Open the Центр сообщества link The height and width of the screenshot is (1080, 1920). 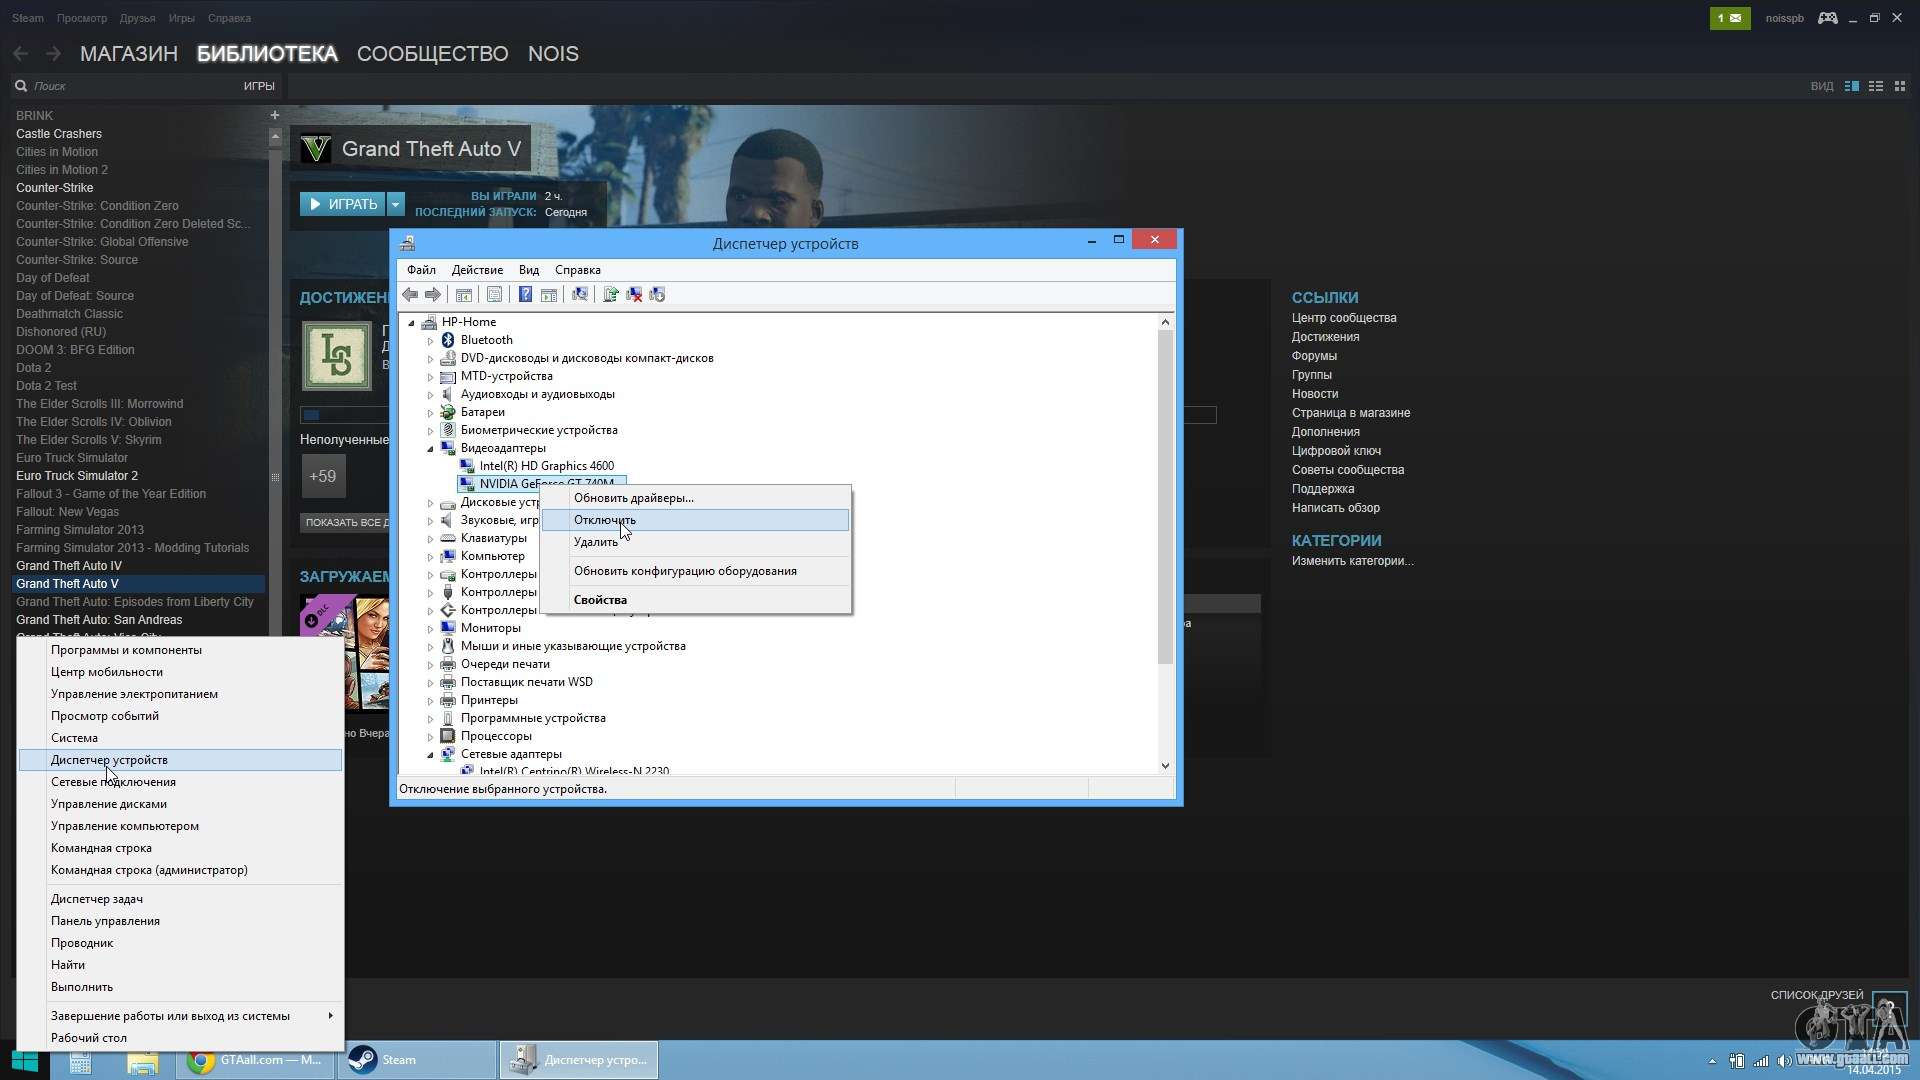[1344, 318]
